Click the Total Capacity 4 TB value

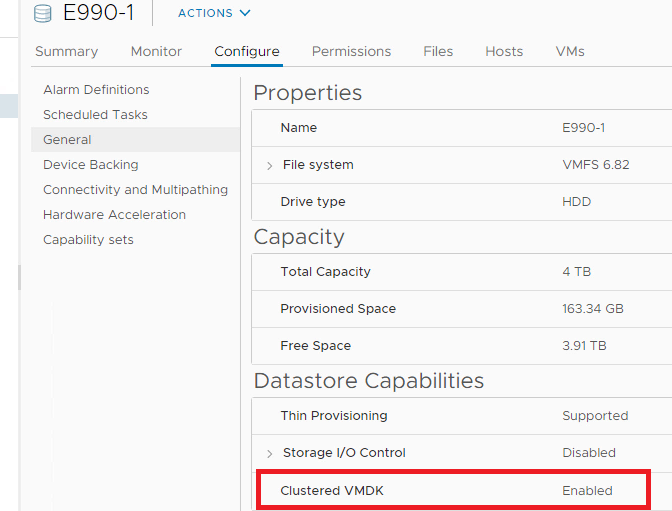click(x=576, y=272)
